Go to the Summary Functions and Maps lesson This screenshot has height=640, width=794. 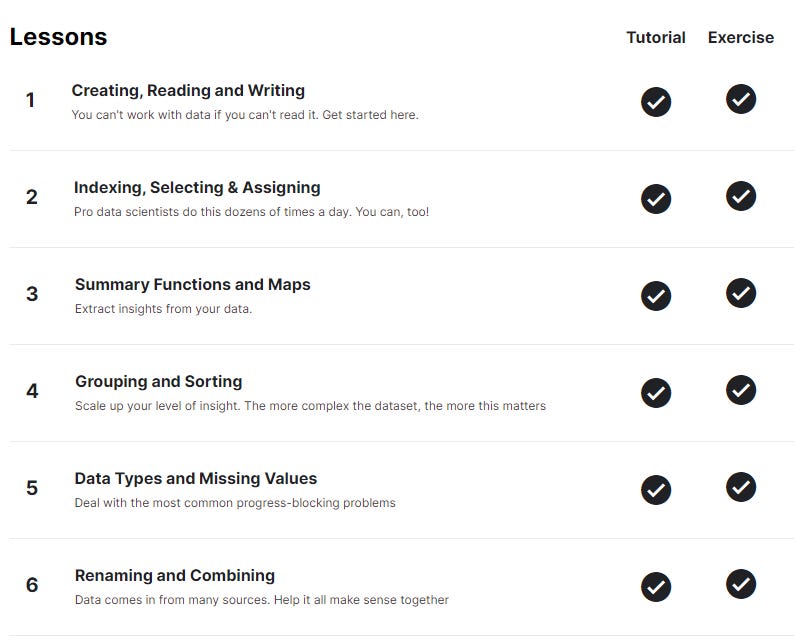click(192, 285)
